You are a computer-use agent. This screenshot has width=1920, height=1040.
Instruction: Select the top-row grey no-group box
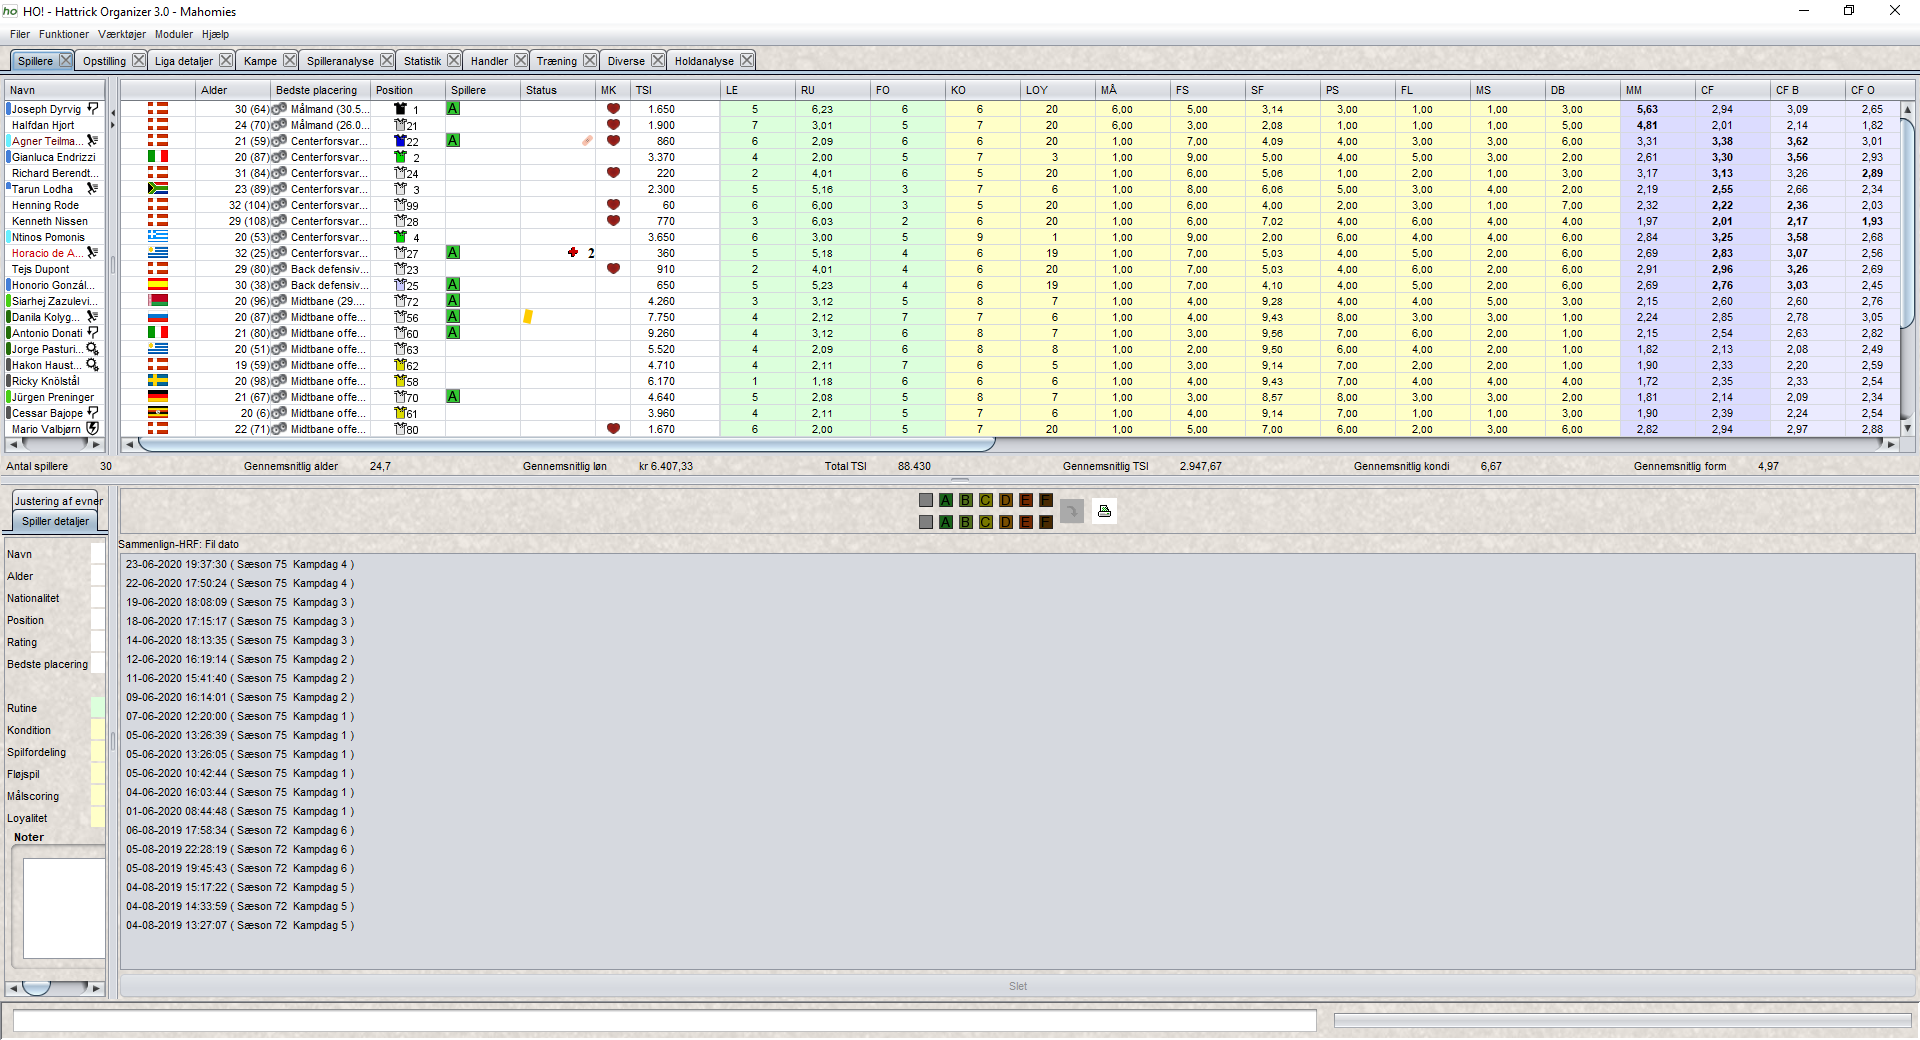(926, 500)
